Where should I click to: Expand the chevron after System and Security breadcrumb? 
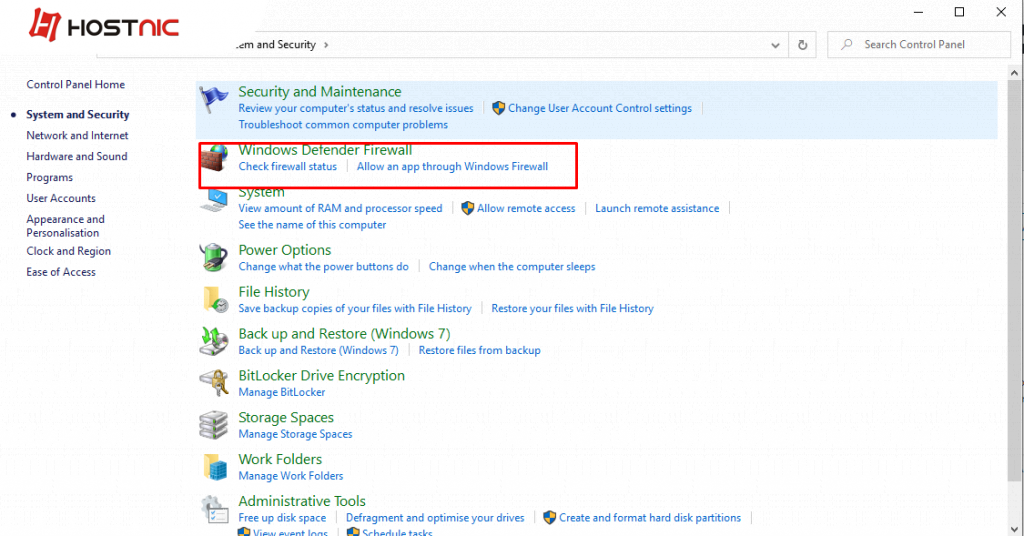tap(326, 45)
